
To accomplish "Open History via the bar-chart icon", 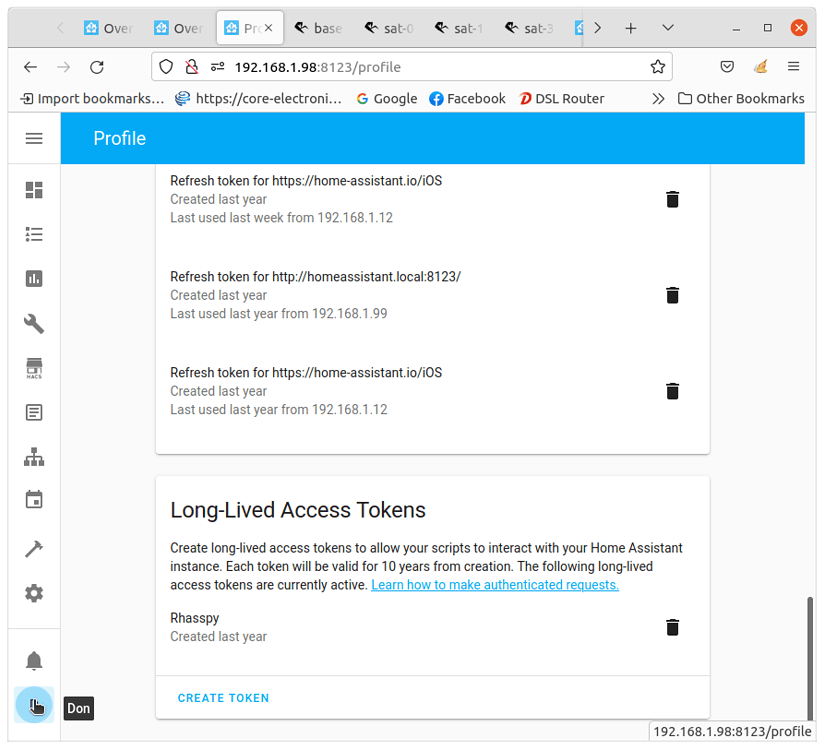I will click(x=34, y=278).
